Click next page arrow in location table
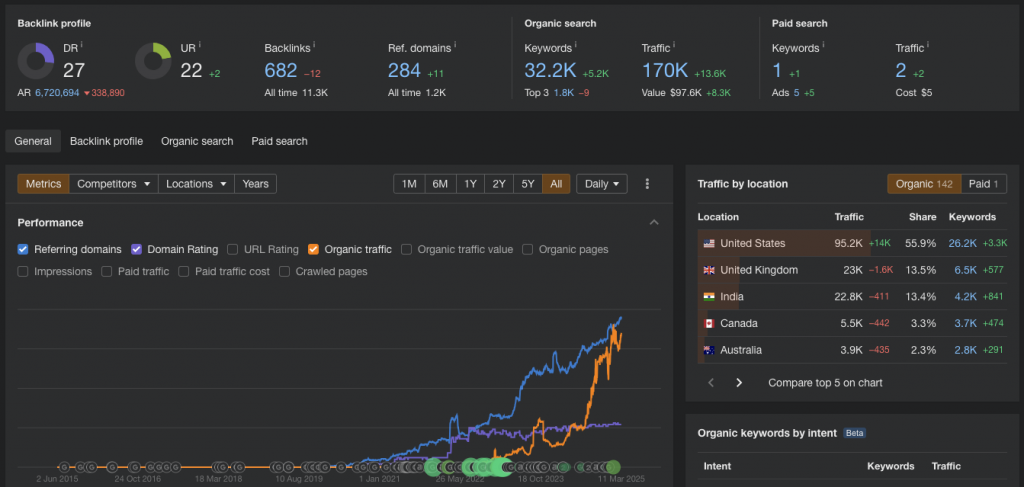Image resolution: width=1024 pixels, height=487 pixels. tap(739, 382)
